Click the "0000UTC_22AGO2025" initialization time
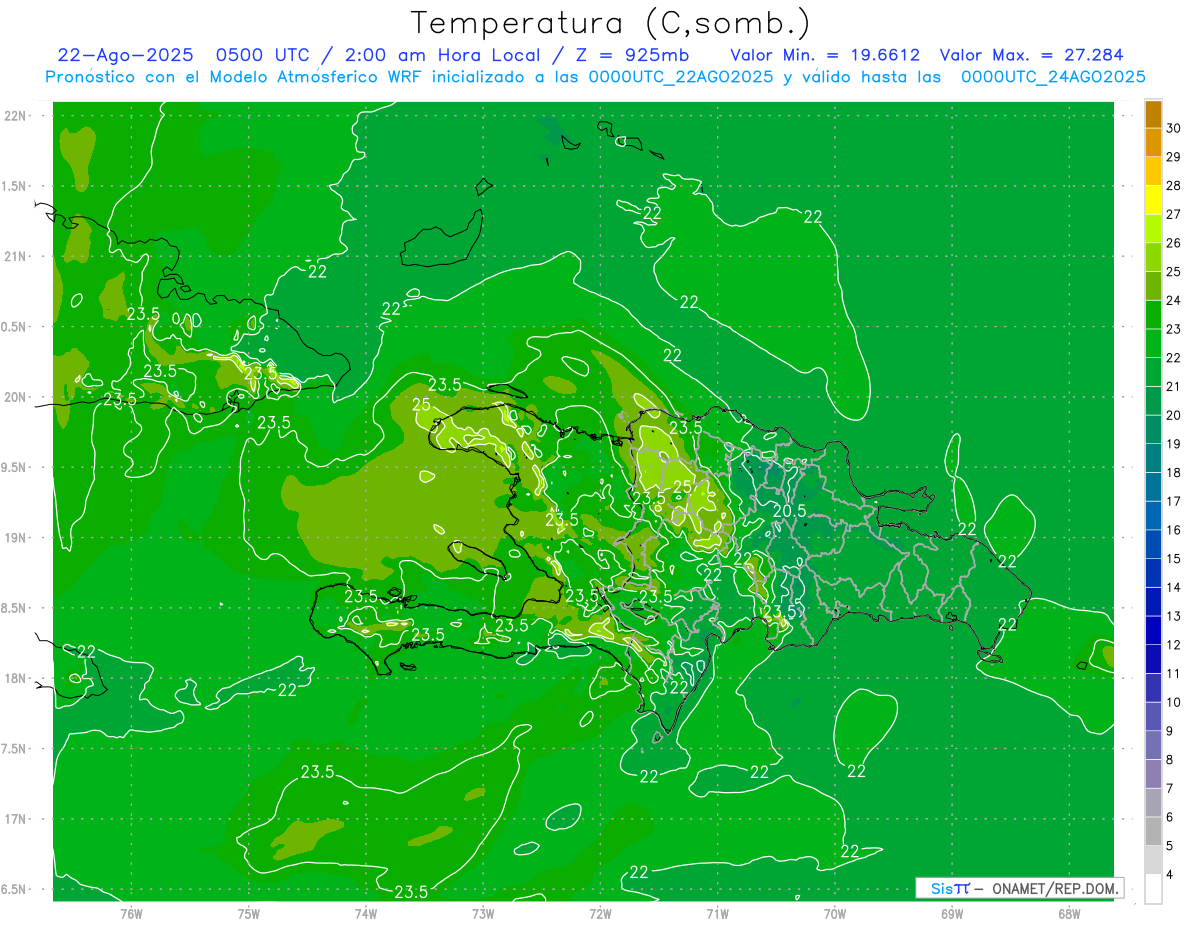 tap(679, 77)
